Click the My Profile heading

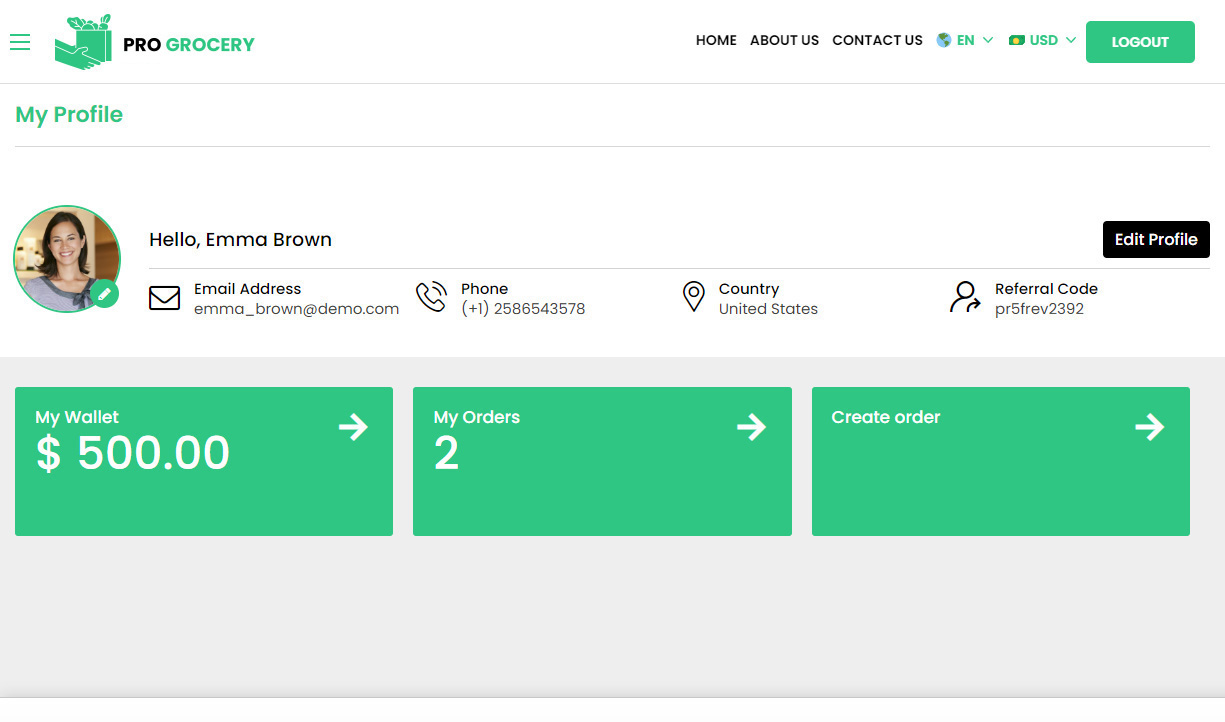point(69,115)
